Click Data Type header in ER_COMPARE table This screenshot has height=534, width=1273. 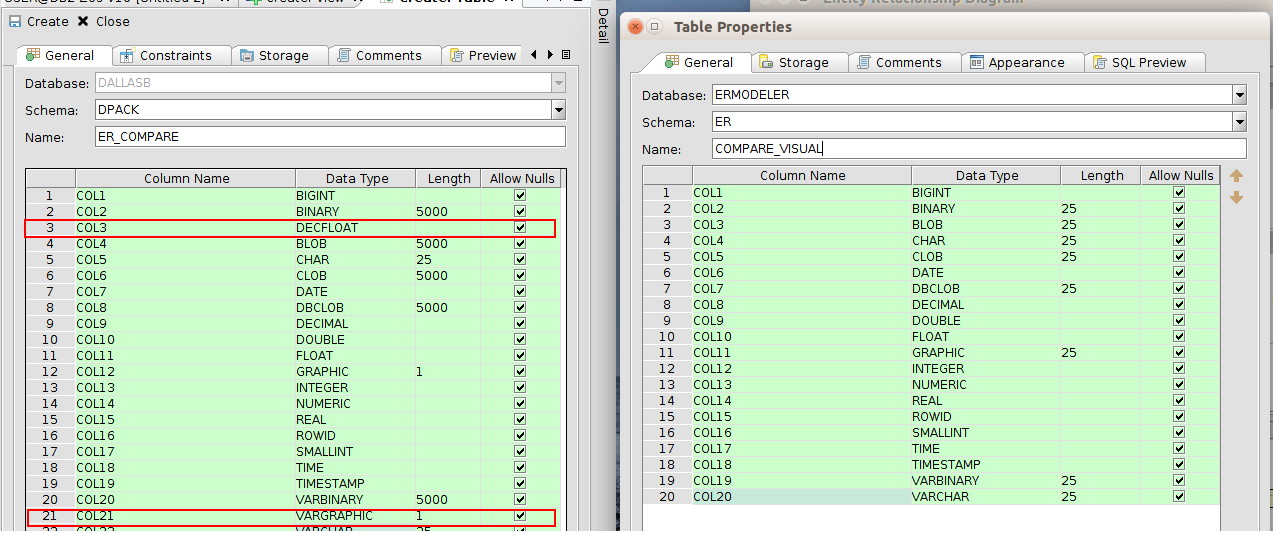(x=355, y=178)
